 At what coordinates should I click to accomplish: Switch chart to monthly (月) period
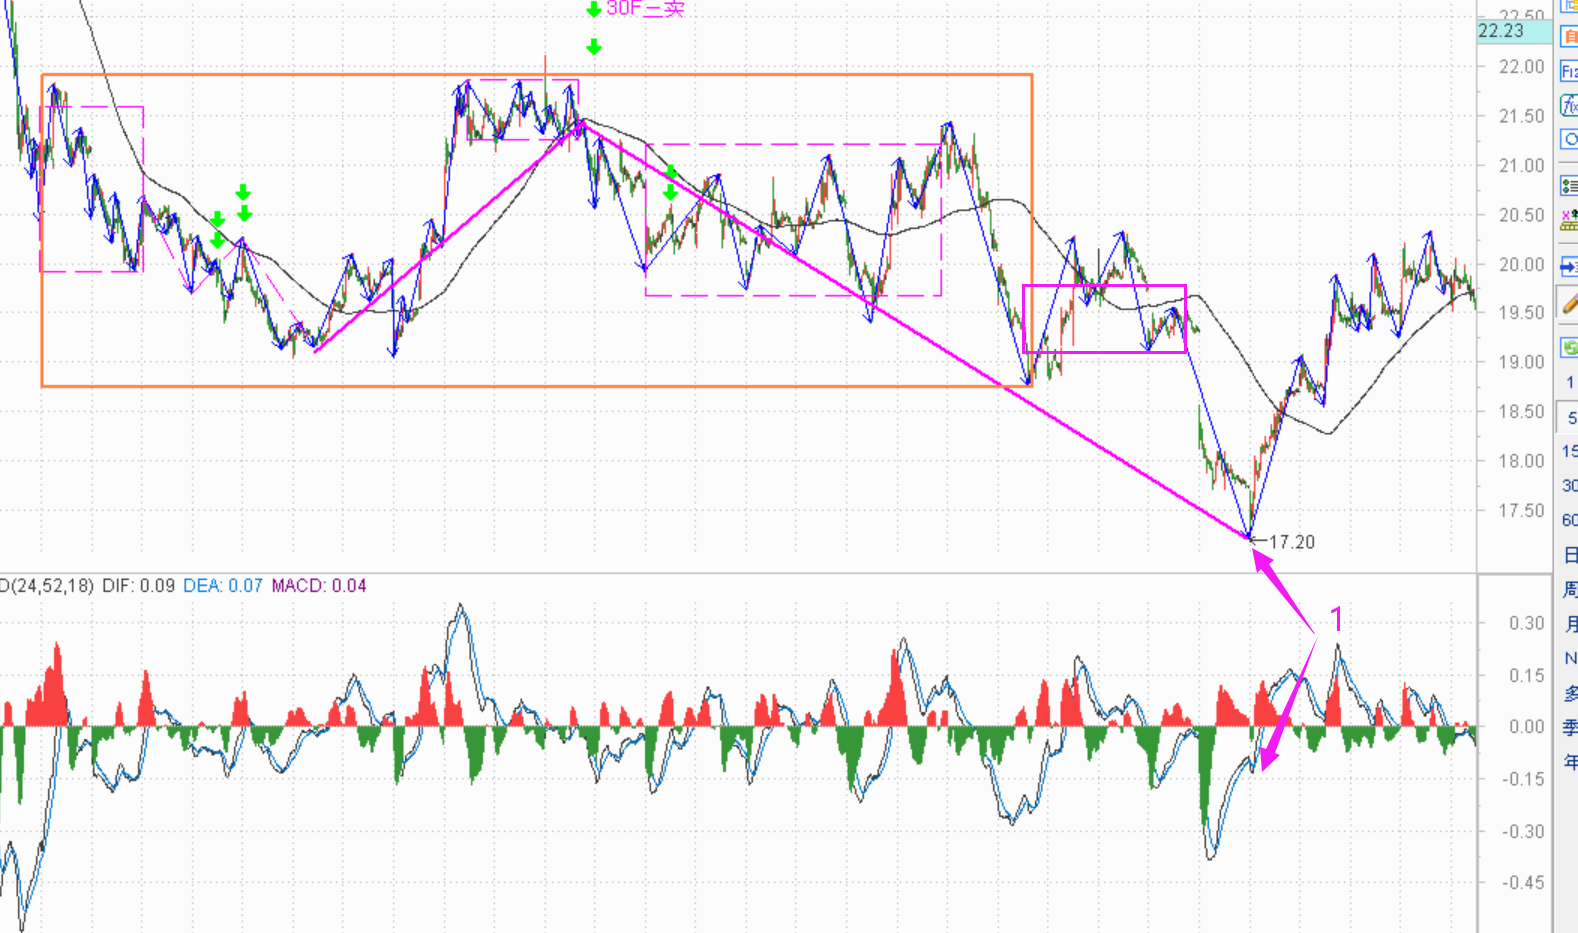[x=1570, y=625]
